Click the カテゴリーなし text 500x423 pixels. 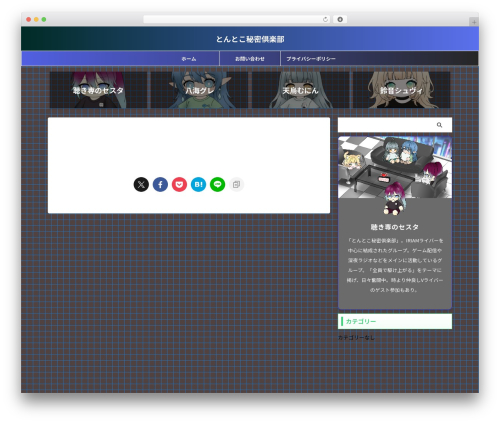tap(356, 337)
